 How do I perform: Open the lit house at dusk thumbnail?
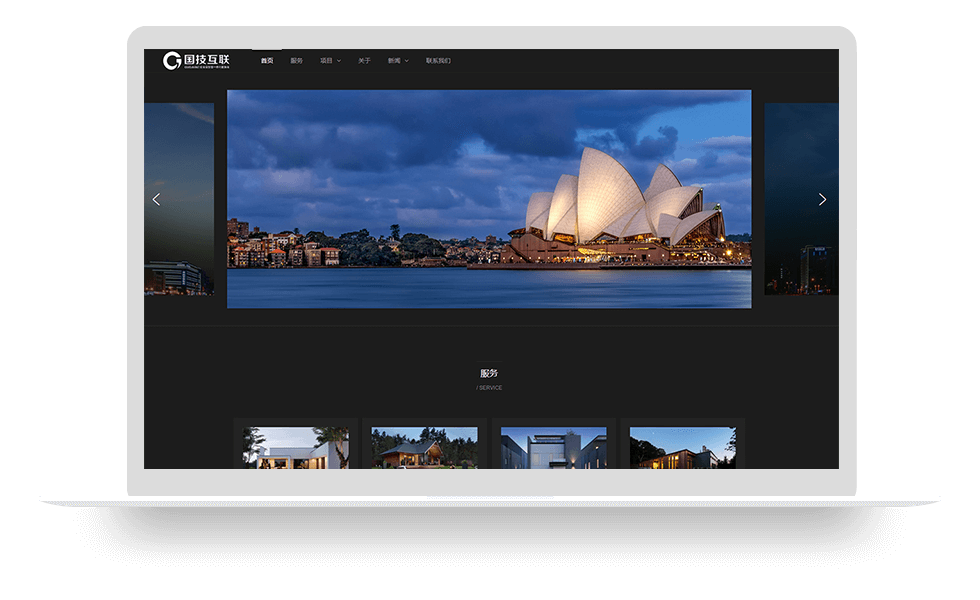[x=682, y=448]
